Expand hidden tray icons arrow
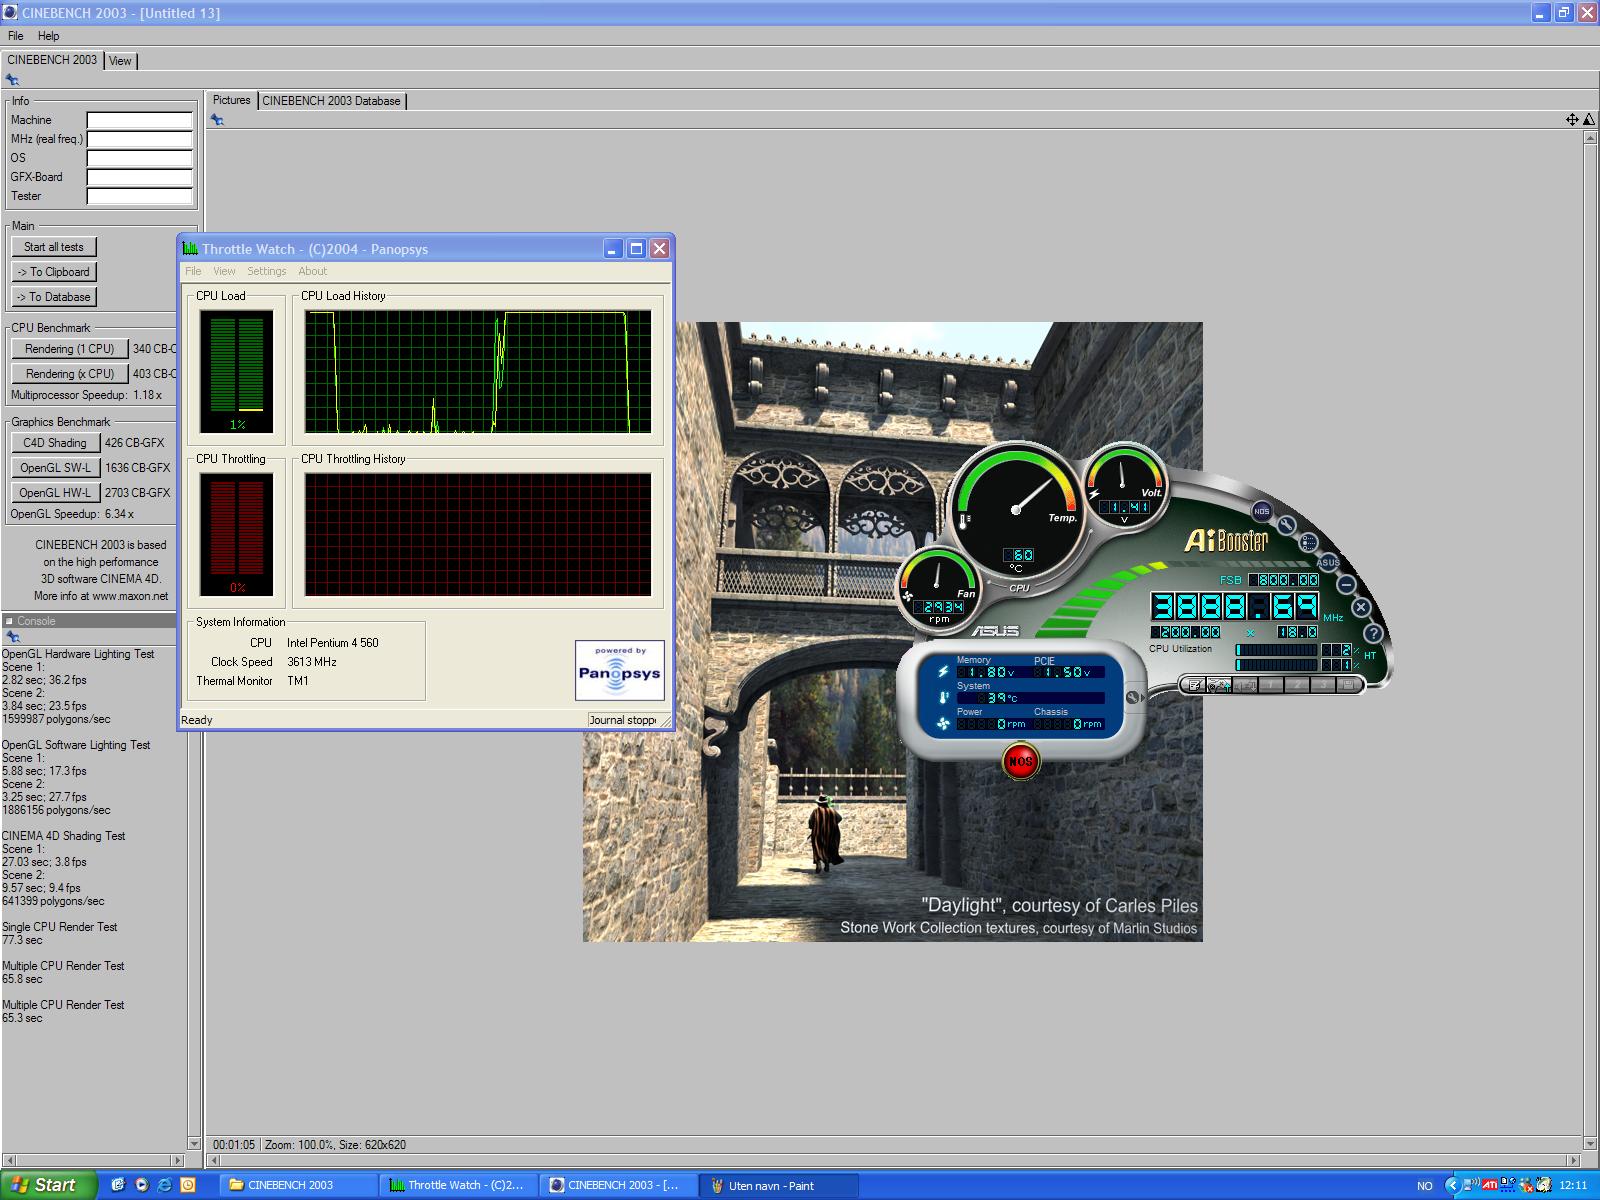 1452,1185
